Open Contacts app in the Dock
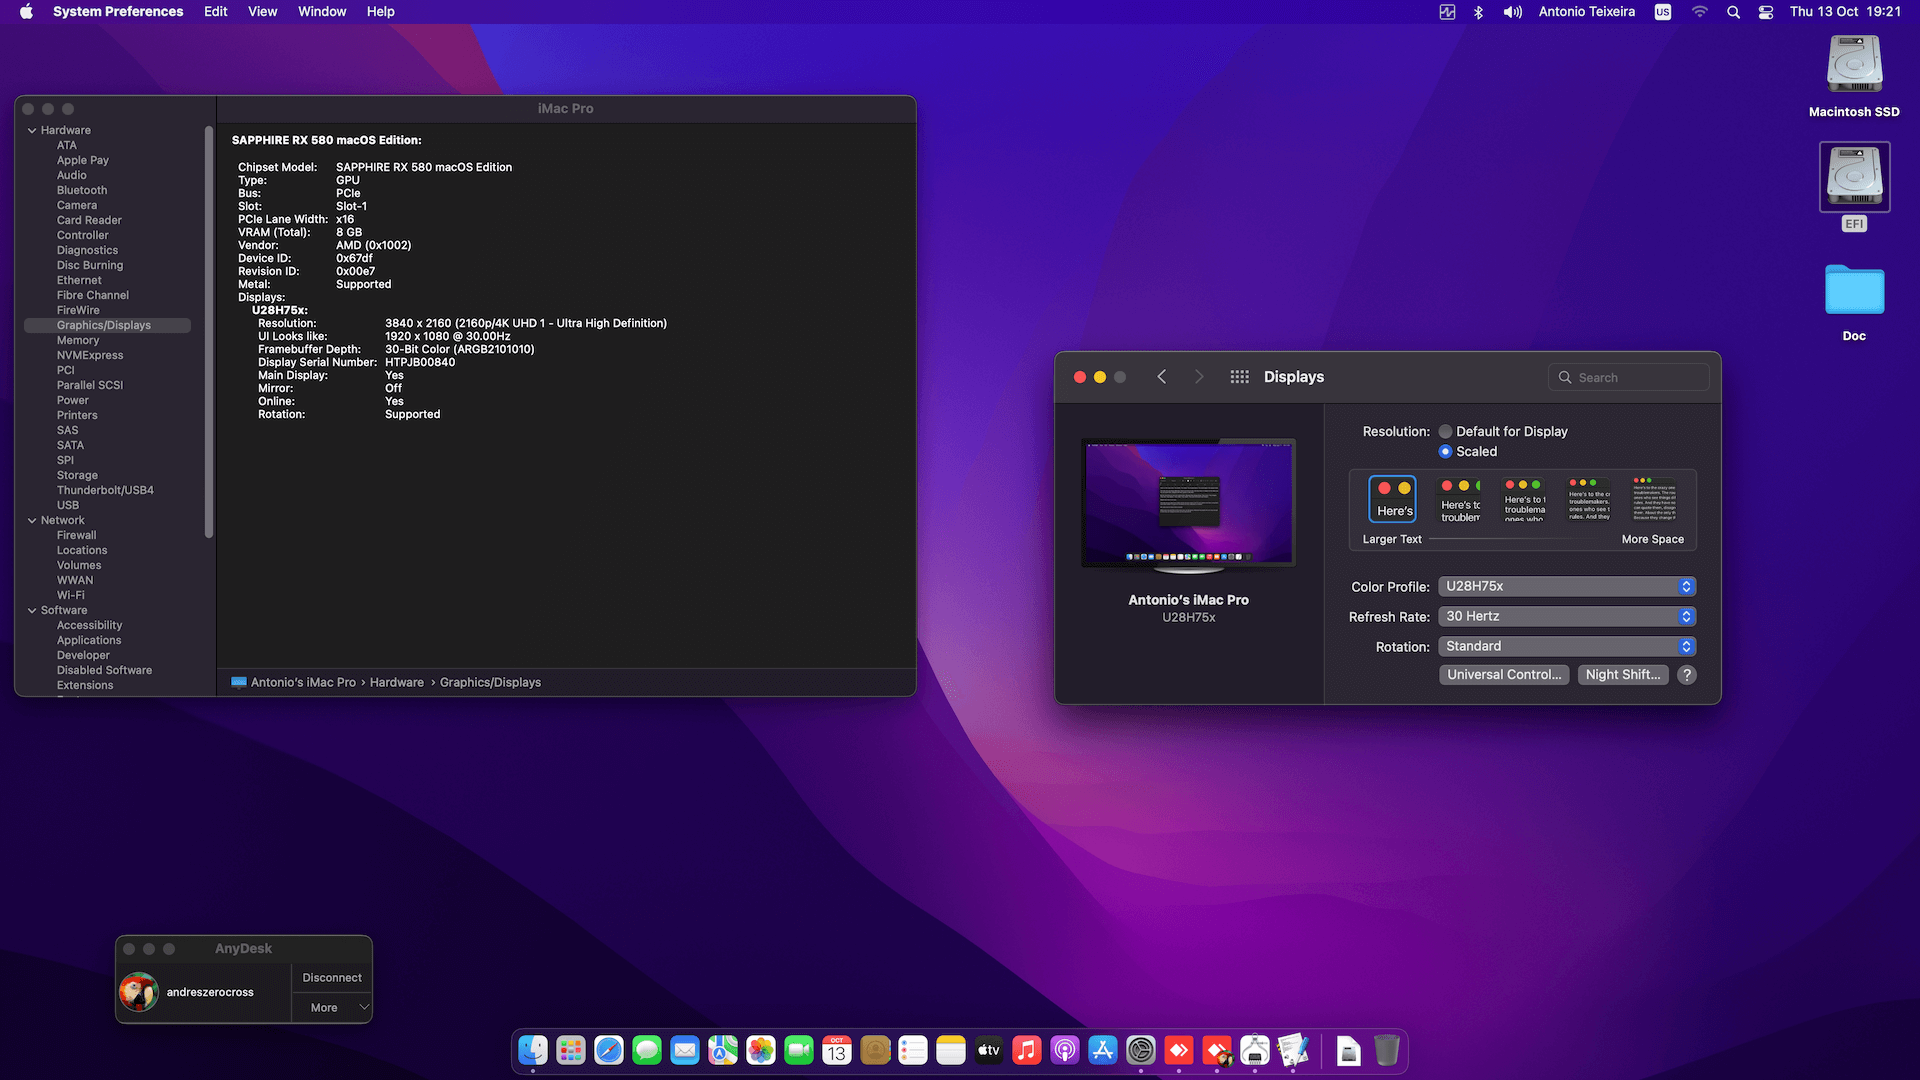This screenshot has height=1080, width=1920. (x=875, y=1050)
